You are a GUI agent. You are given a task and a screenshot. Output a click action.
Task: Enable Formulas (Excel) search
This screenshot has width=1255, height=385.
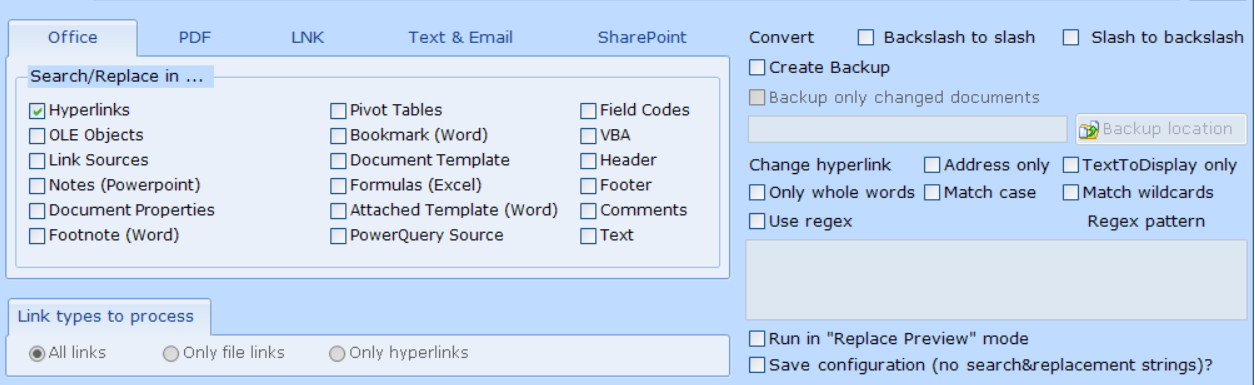338,186
